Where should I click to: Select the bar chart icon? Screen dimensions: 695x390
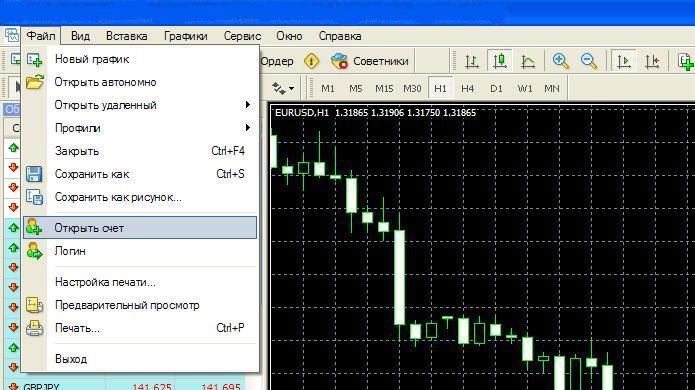(472, 61)
